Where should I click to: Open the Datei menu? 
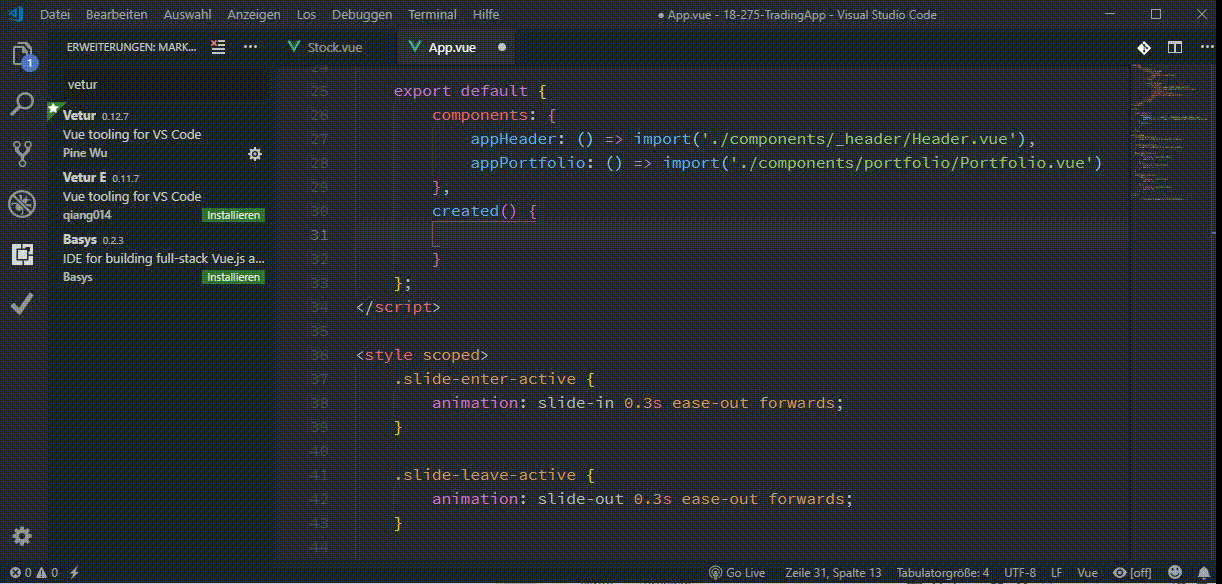click(x=55, y=15)
